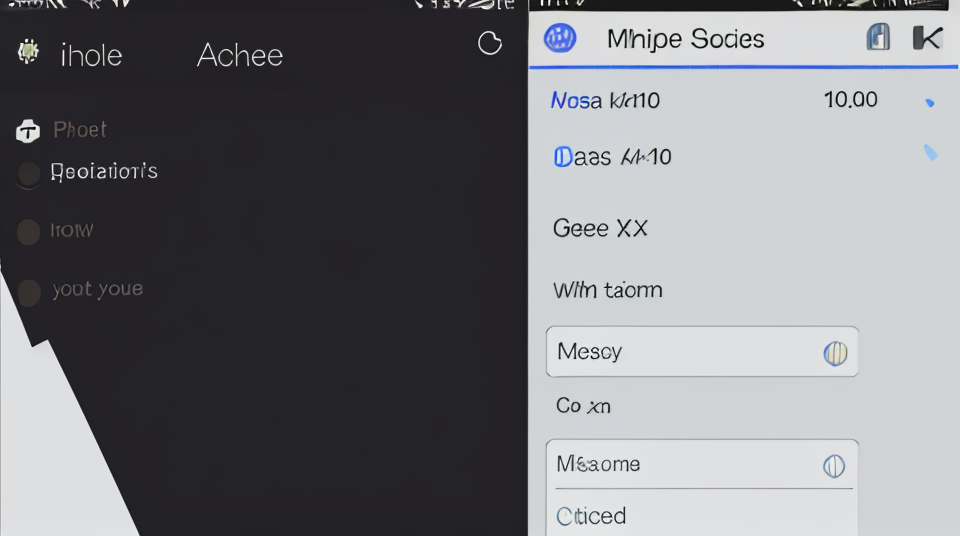
Task: Expand the Daas row blue arrow
Action: point(931,153)
